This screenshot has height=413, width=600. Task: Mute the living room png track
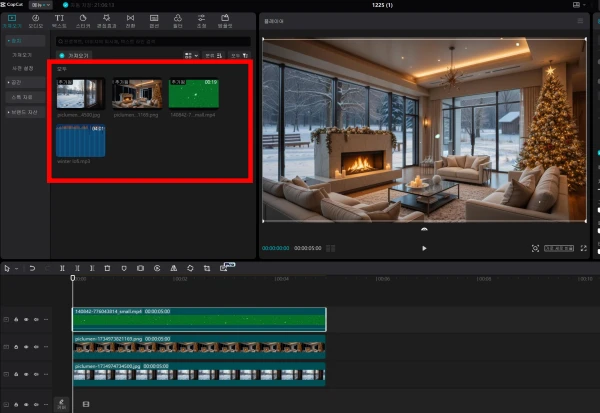(36, 347)
